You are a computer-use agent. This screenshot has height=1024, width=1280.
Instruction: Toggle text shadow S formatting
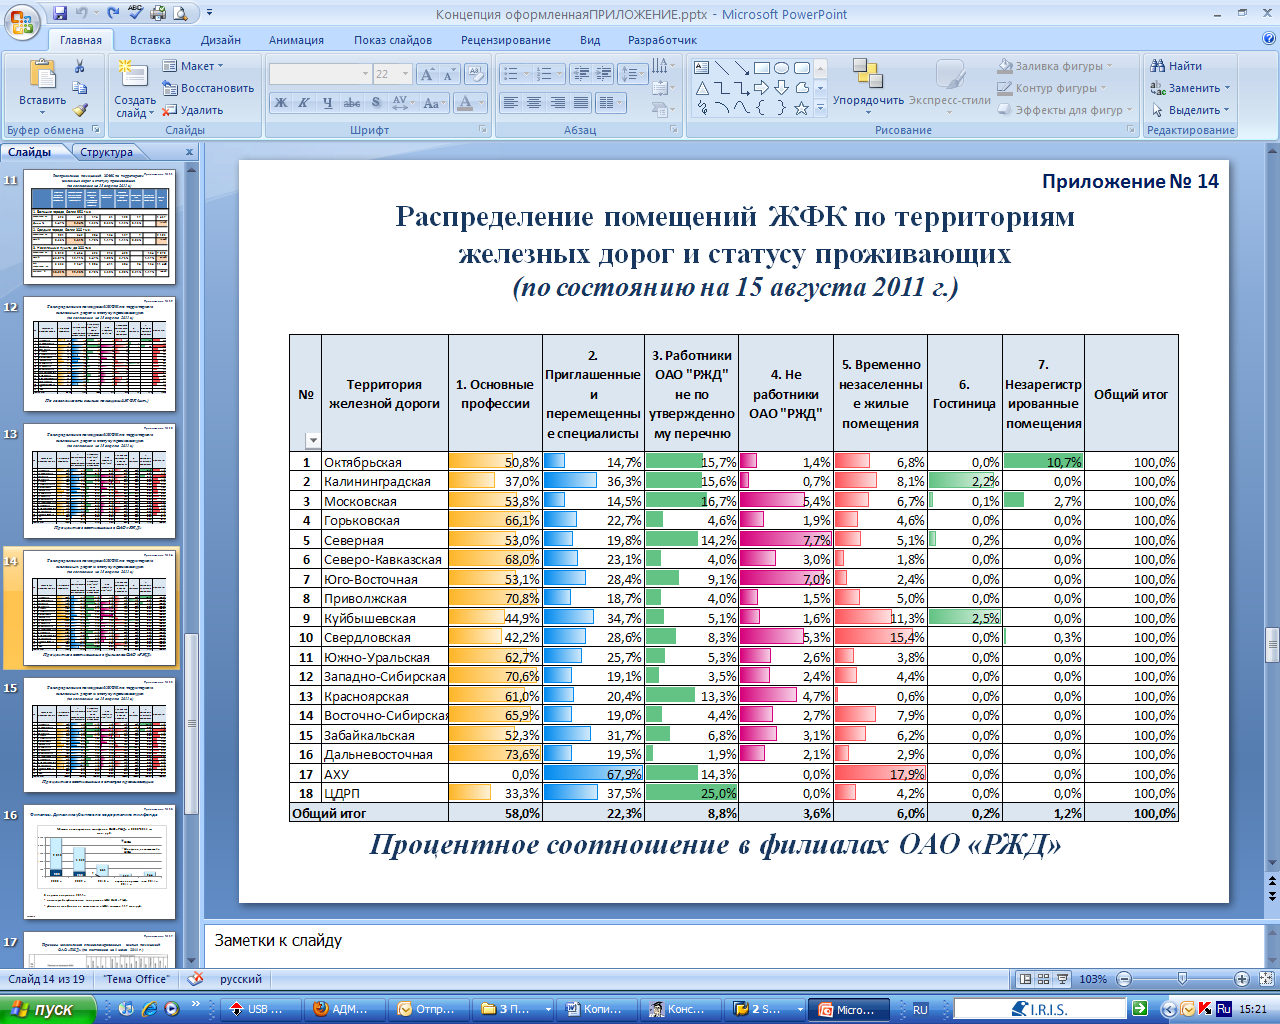[x=375, y=103]
